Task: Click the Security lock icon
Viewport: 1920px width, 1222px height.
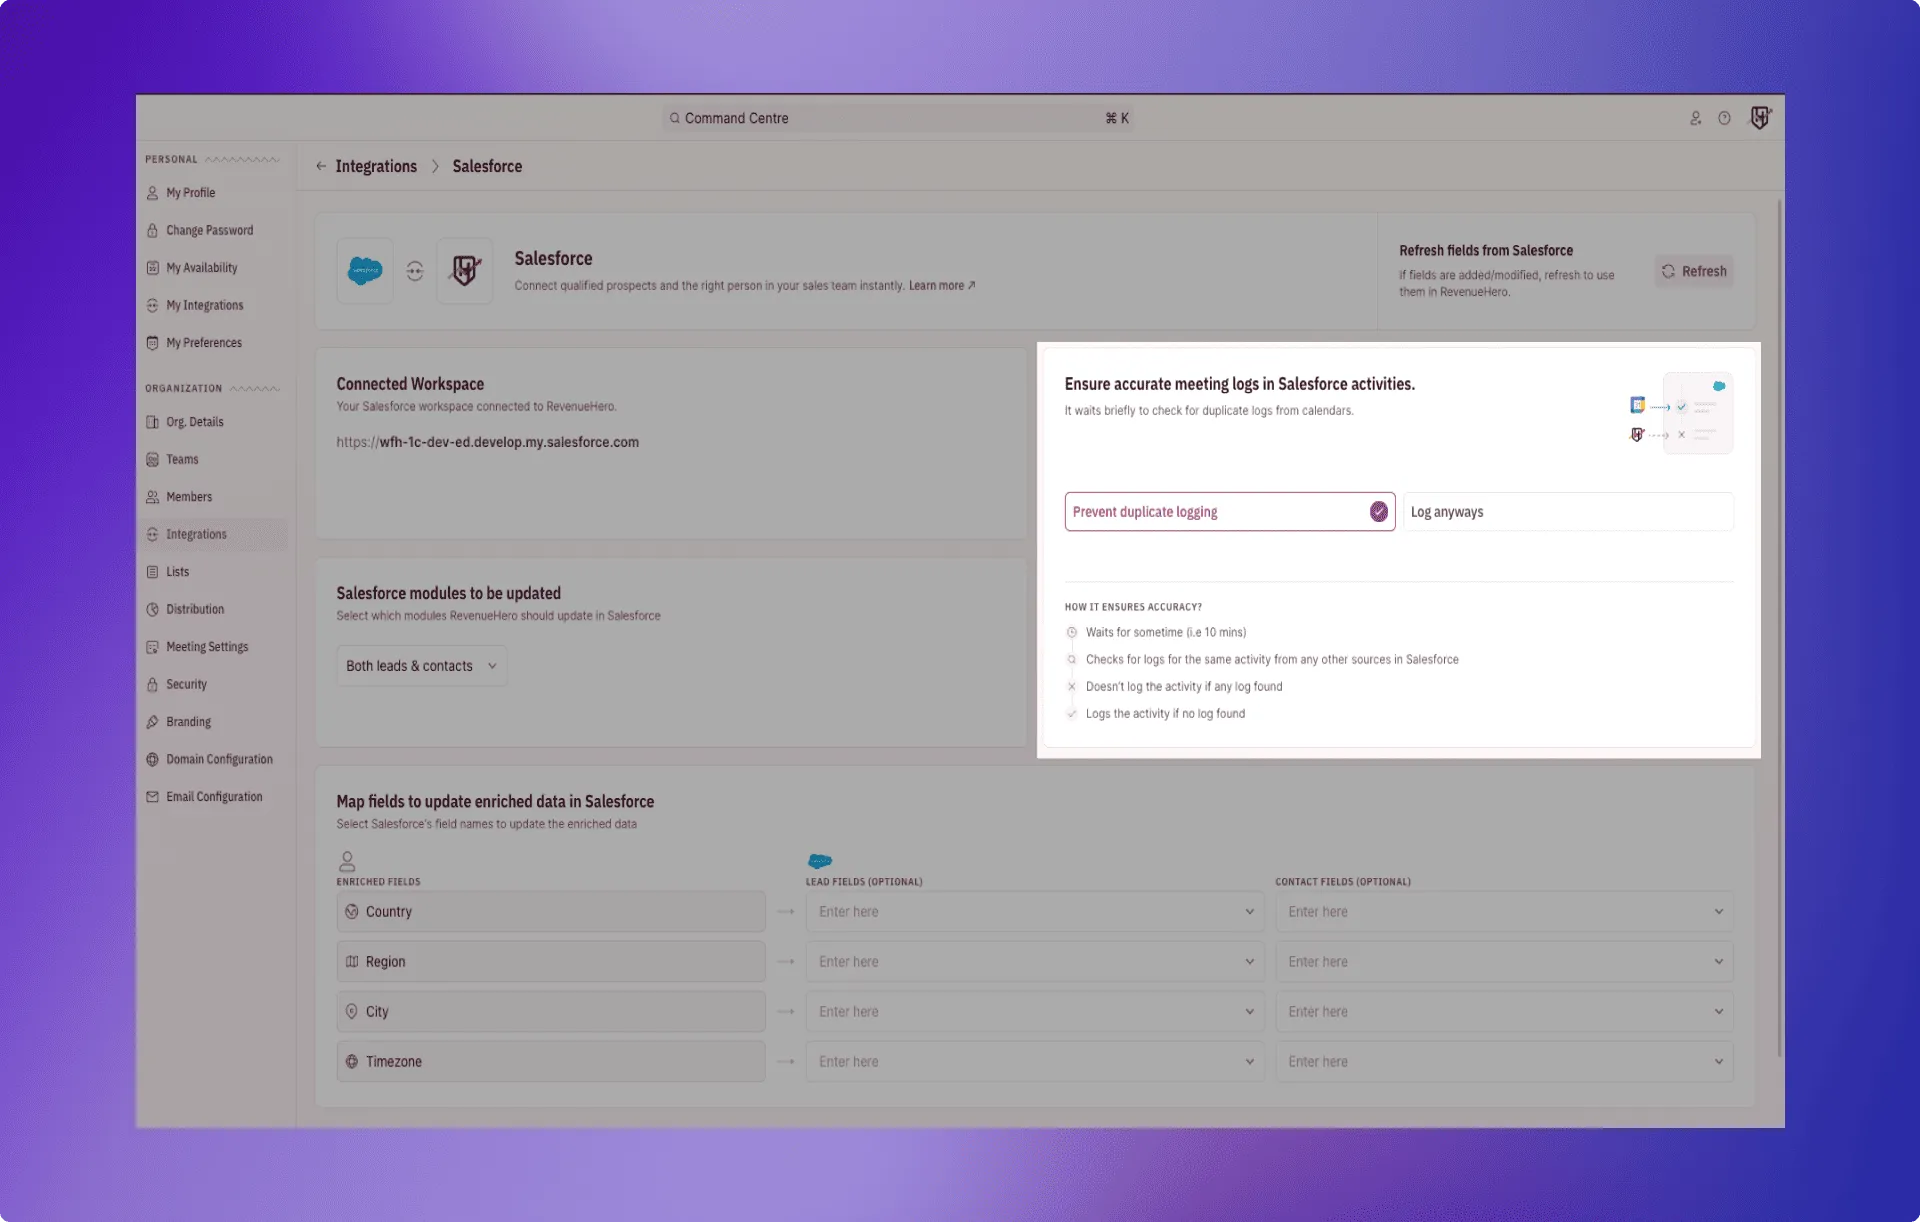Action: (152, 684)
